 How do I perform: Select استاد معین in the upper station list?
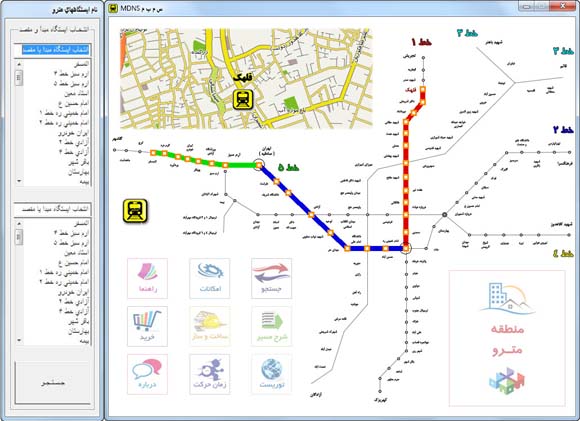click(77, 93)
